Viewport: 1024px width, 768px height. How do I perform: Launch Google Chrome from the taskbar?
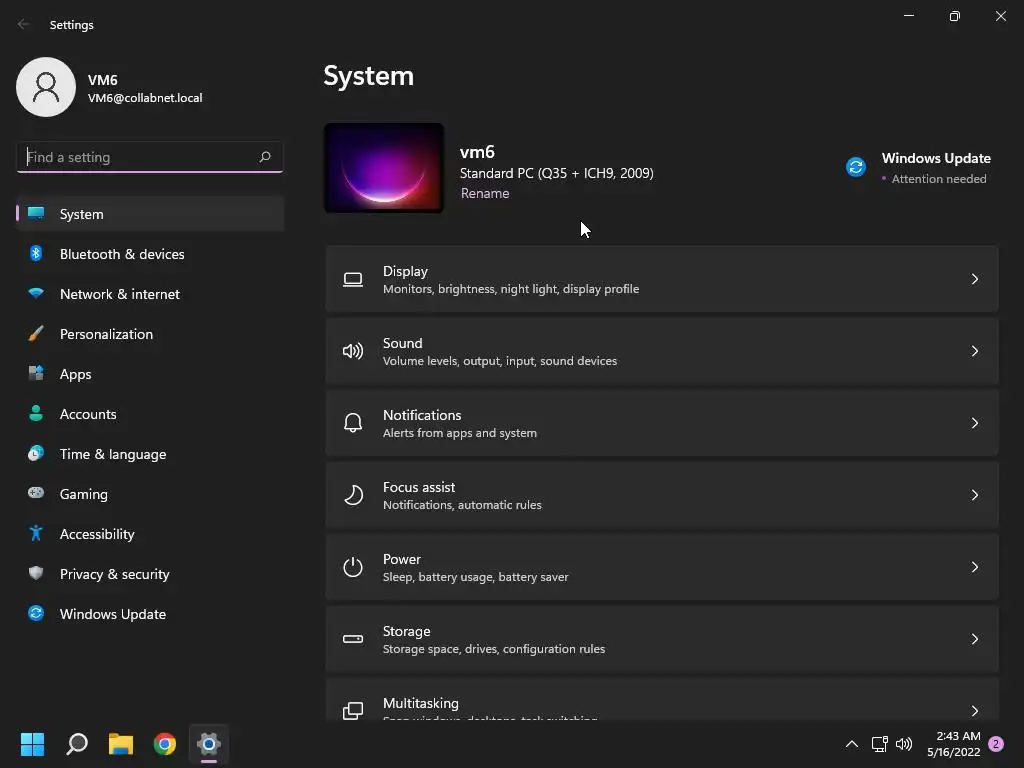pyautogui.click(x=165, y=744)
